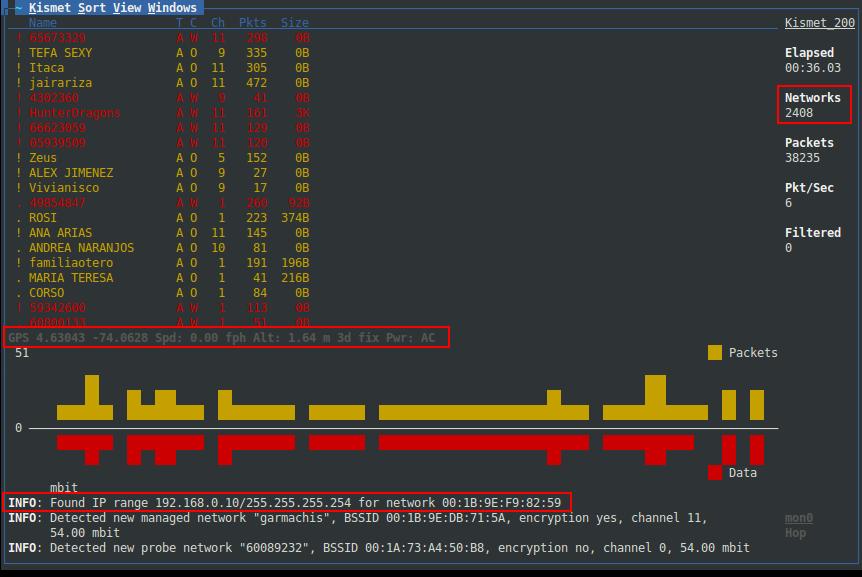The image size is (862, 577).
Task: Click the mon0 interface label
Action: (x=798, y=518)
